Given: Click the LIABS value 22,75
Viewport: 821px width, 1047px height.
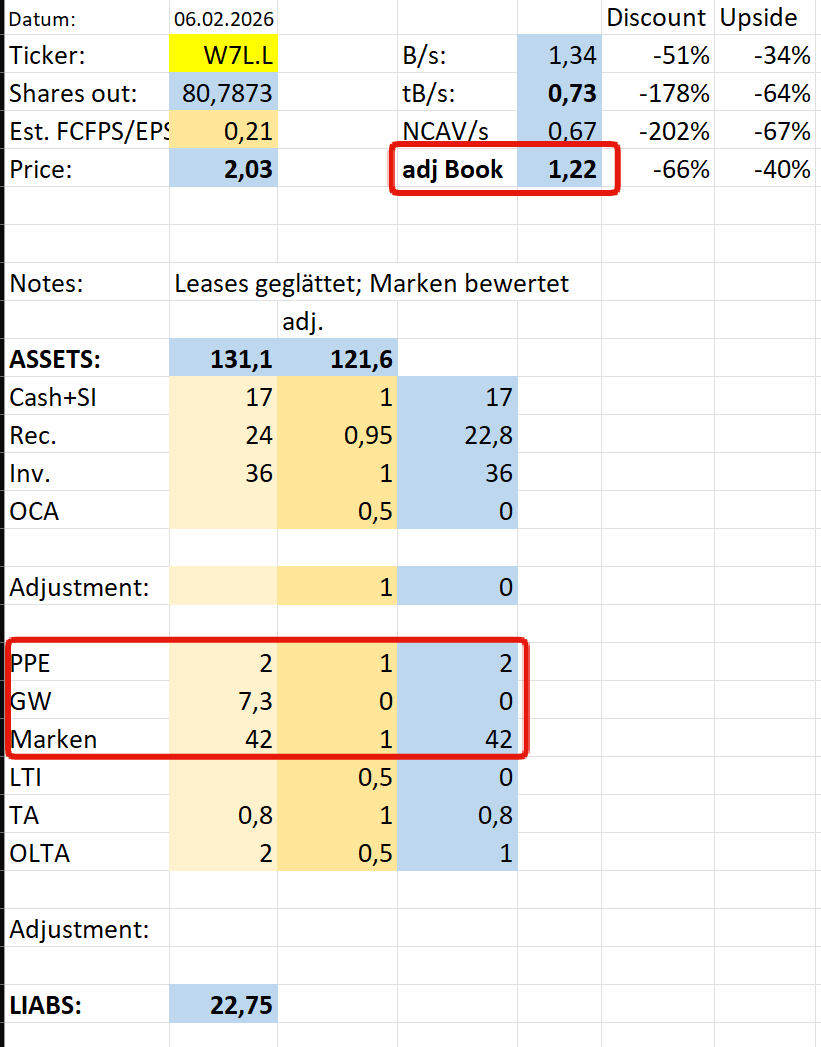Looking at the screenshot, I should point(224,1005).
